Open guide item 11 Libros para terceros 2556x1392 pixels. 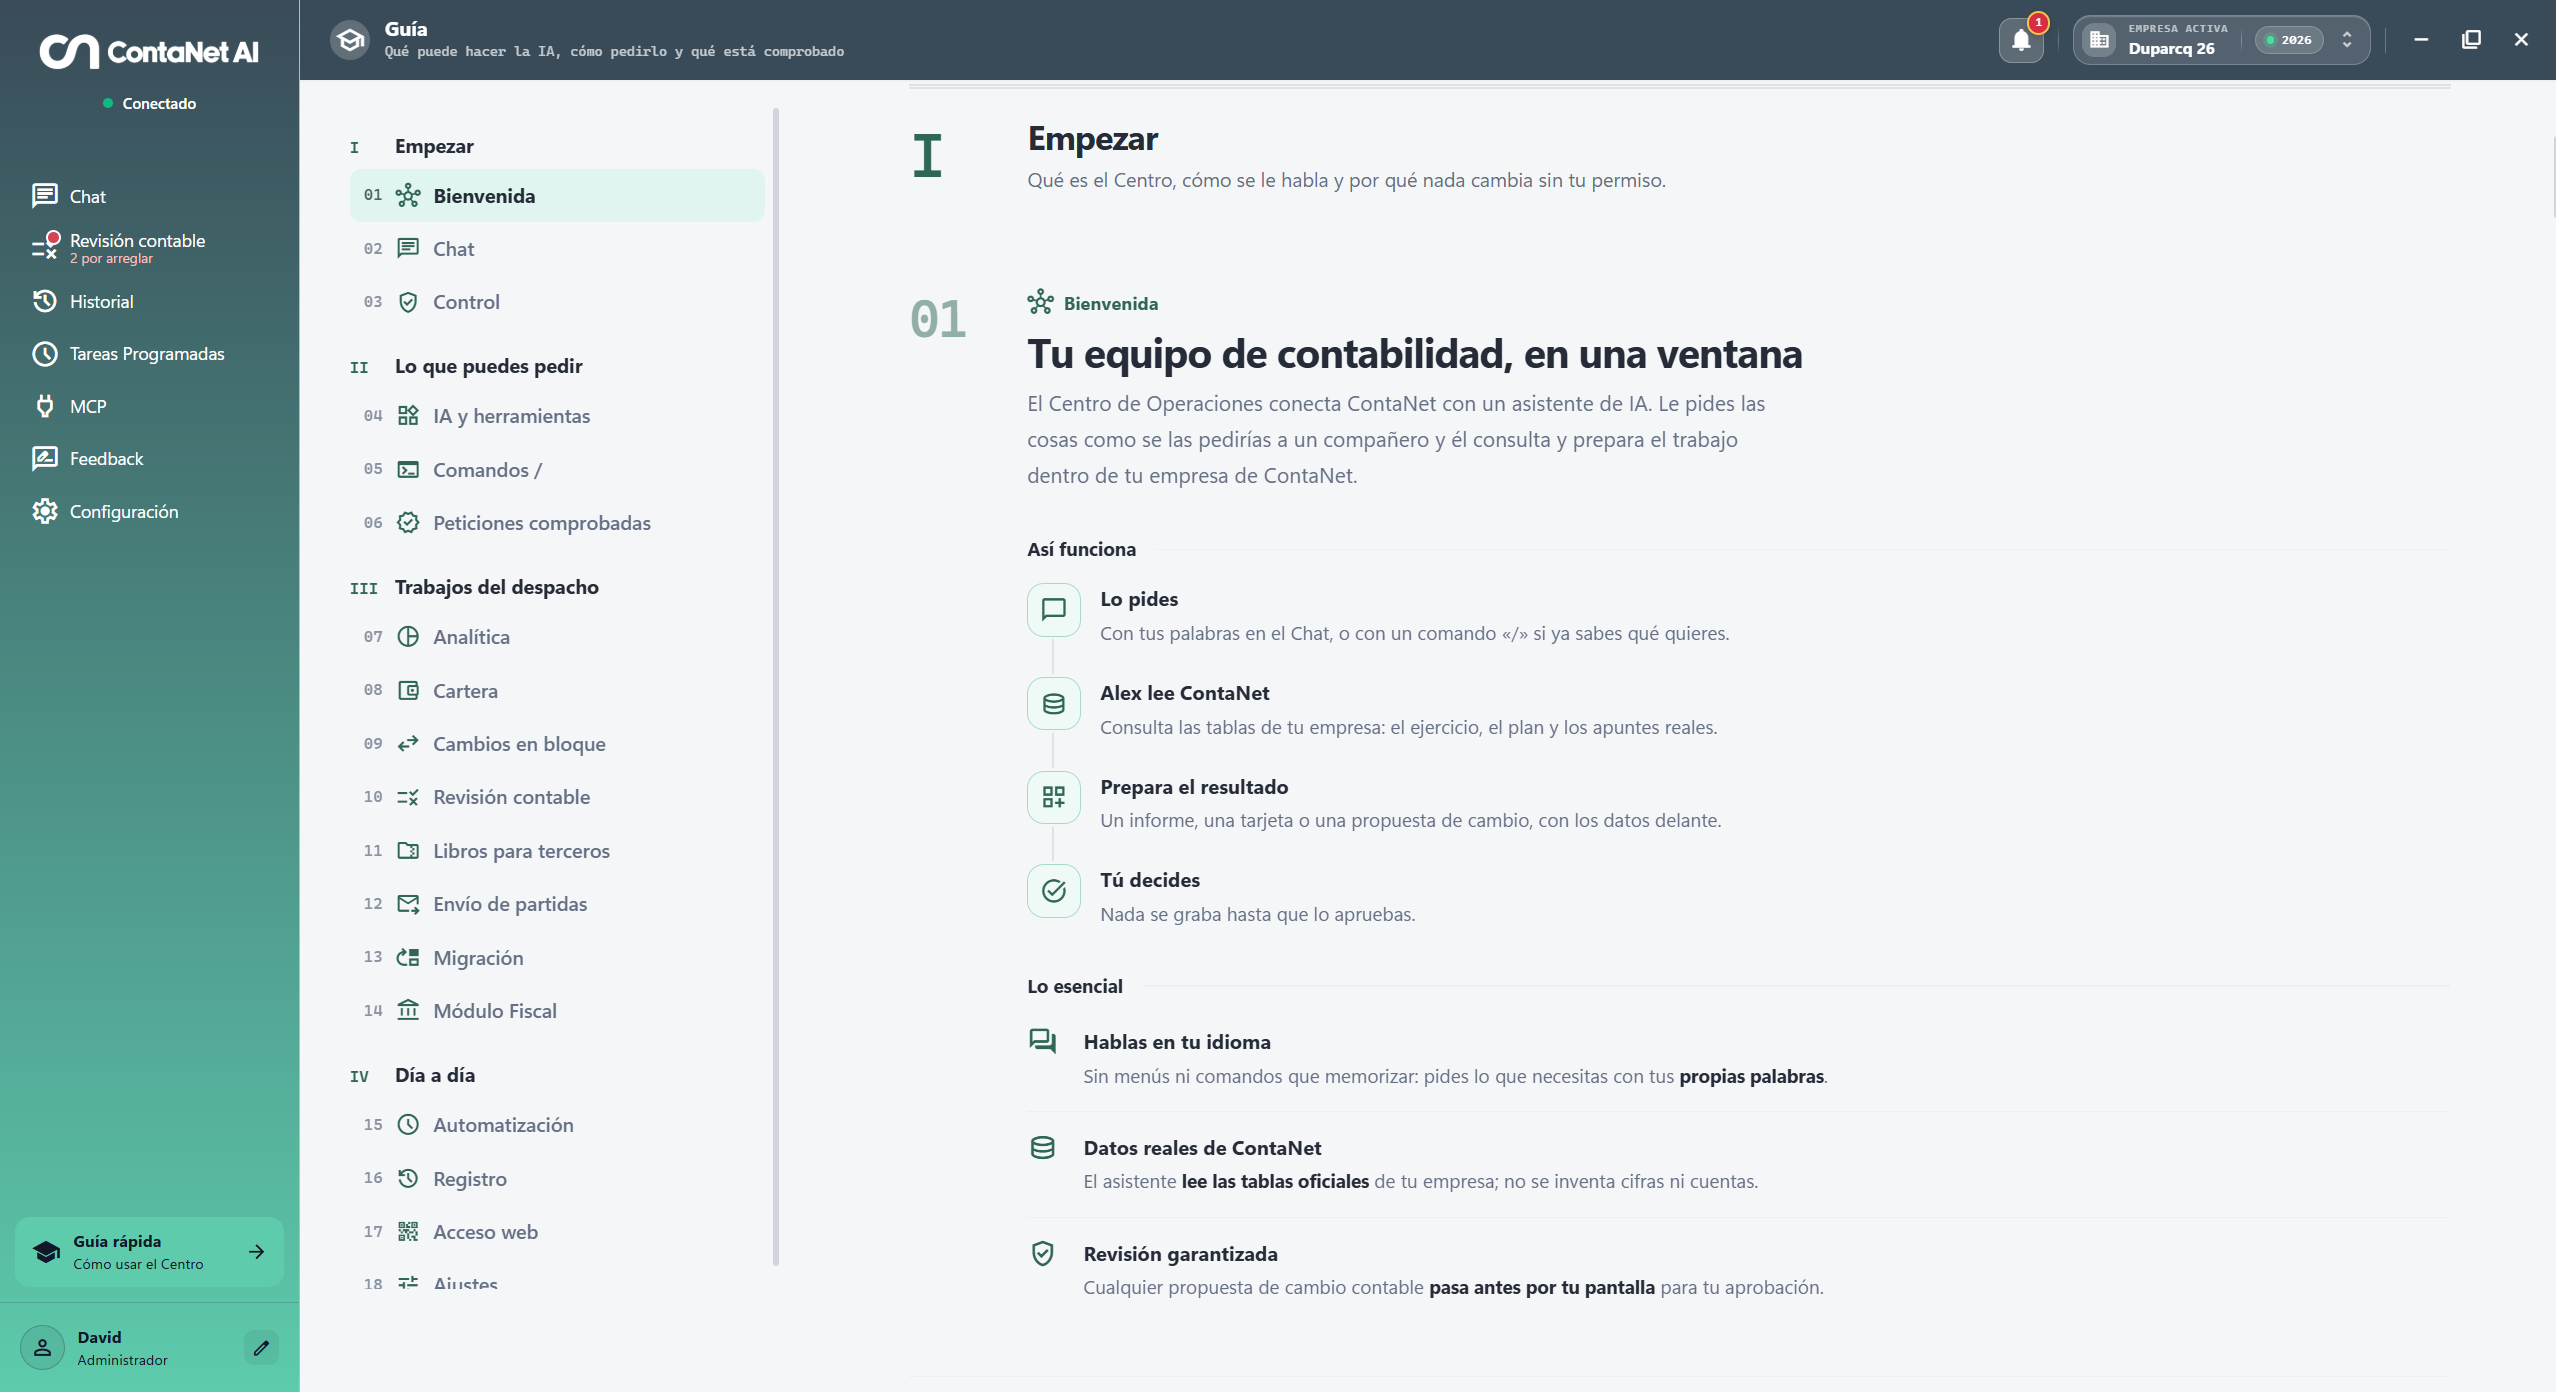click(x=557, y=851)
